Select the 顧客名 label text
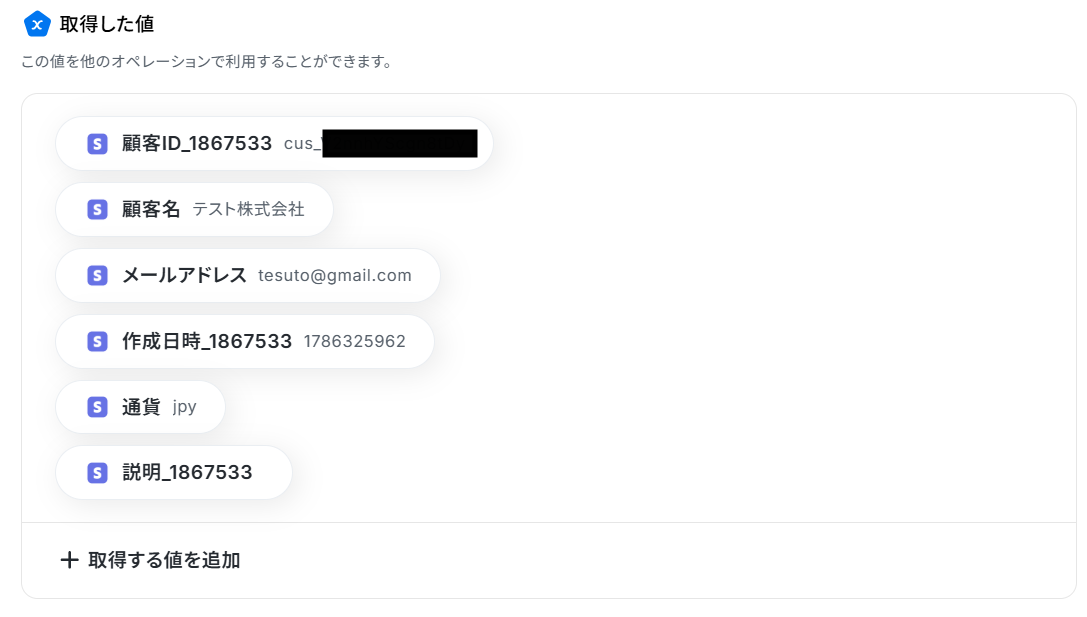The height and width of the screenshot is (617, 1087). 151,209
